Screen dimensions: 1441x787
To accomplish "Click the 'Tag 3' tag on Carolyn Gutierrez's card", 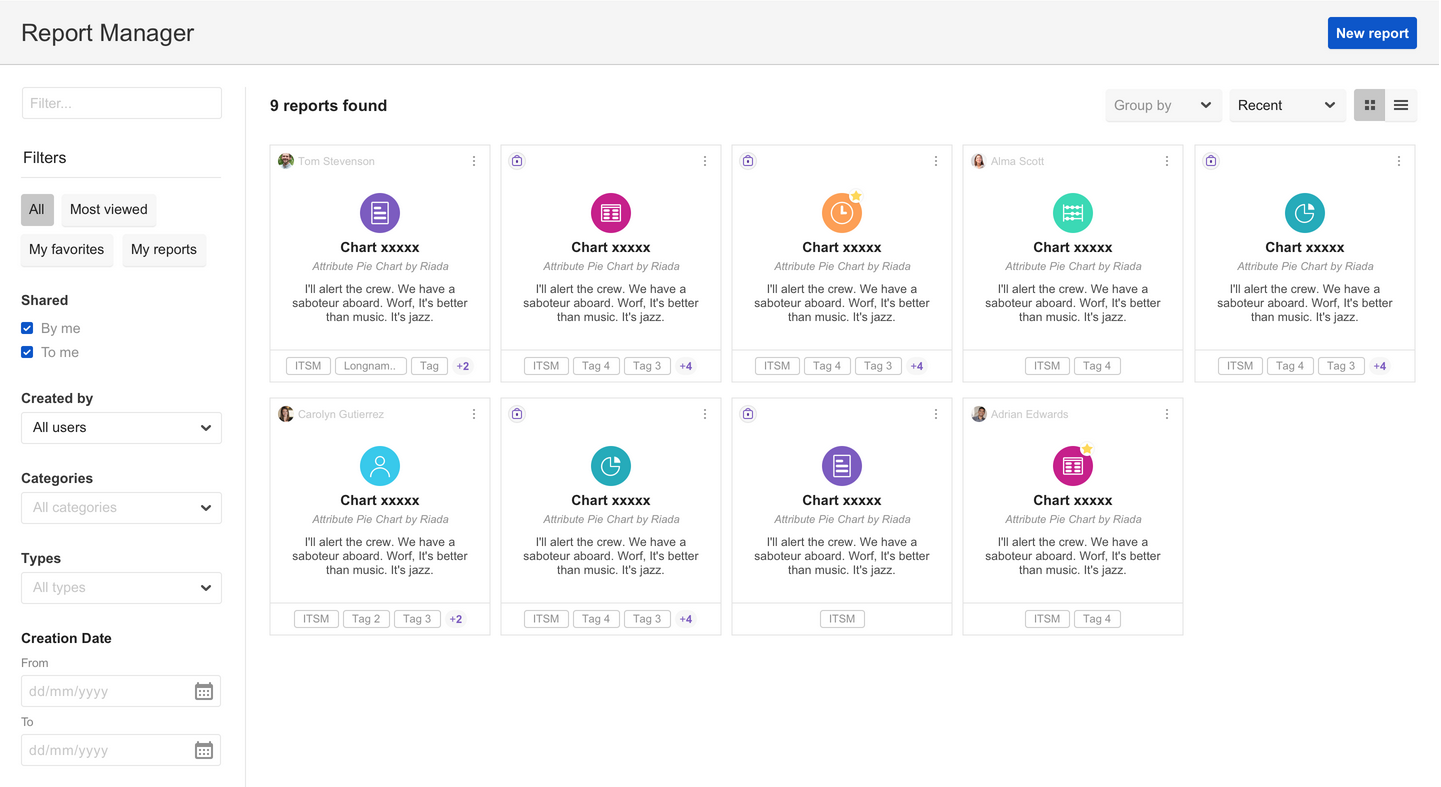I will click(x=417, y=619).
